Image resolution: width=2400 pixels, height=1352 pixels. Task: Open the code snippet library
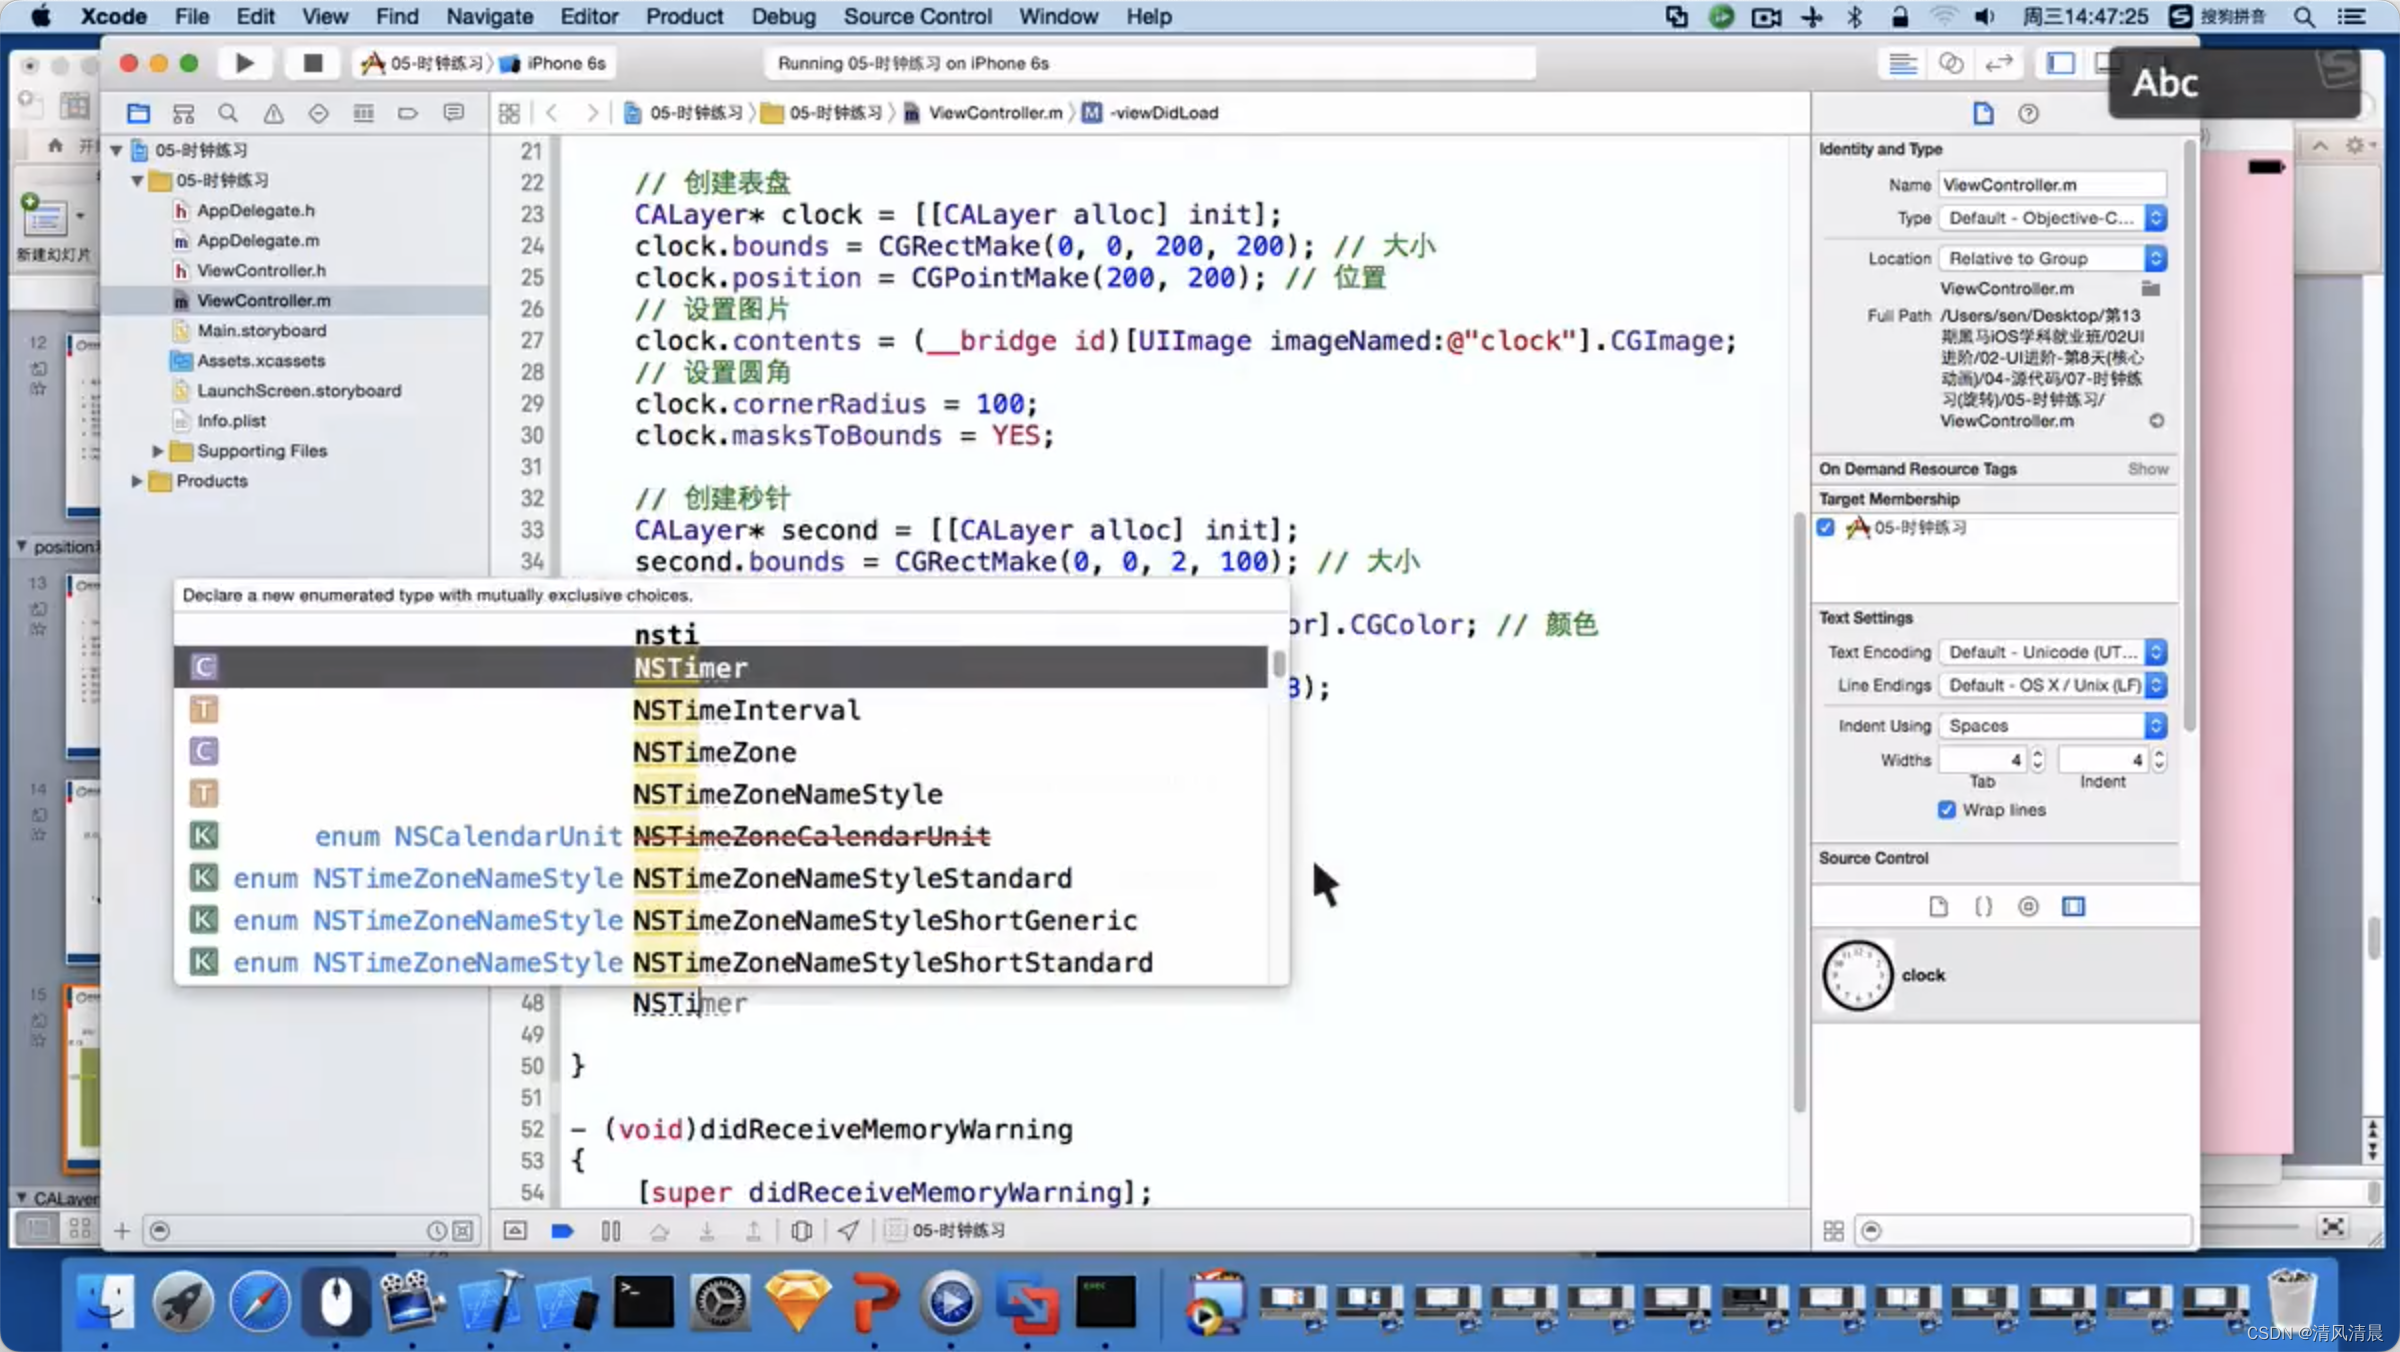pyautogui.click(x=1983, y=906)
